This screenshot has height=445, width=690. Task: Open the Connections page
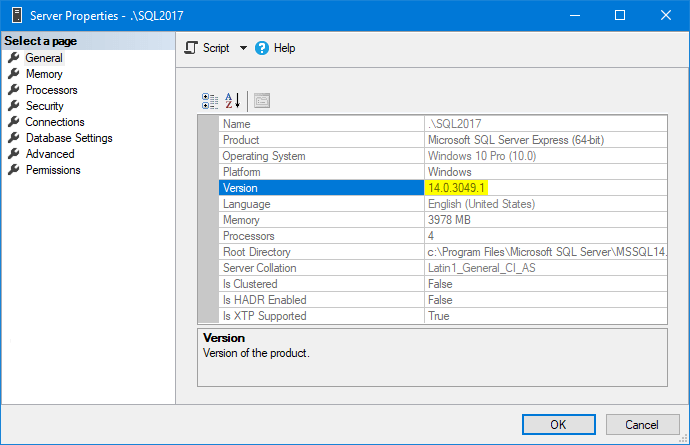tap(55, 122)
